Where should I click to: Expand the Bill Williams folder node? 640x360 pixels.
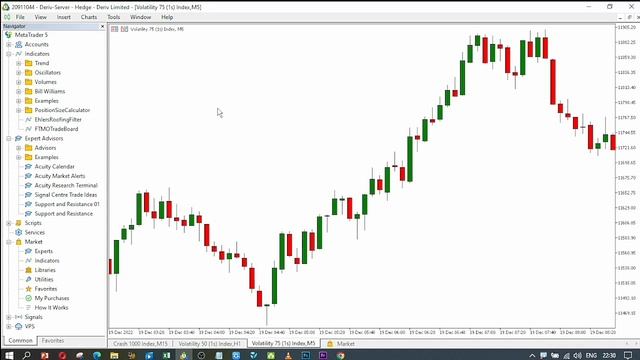pyautogui.click(x=18, y=91)
